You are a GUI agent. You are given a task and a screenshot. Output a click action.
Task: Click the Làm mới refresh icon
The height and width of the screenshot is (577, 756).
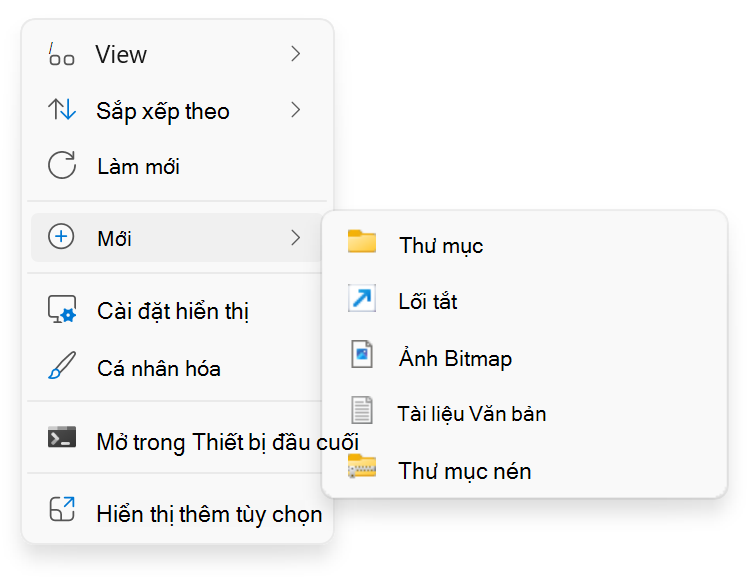click(62, 165)
